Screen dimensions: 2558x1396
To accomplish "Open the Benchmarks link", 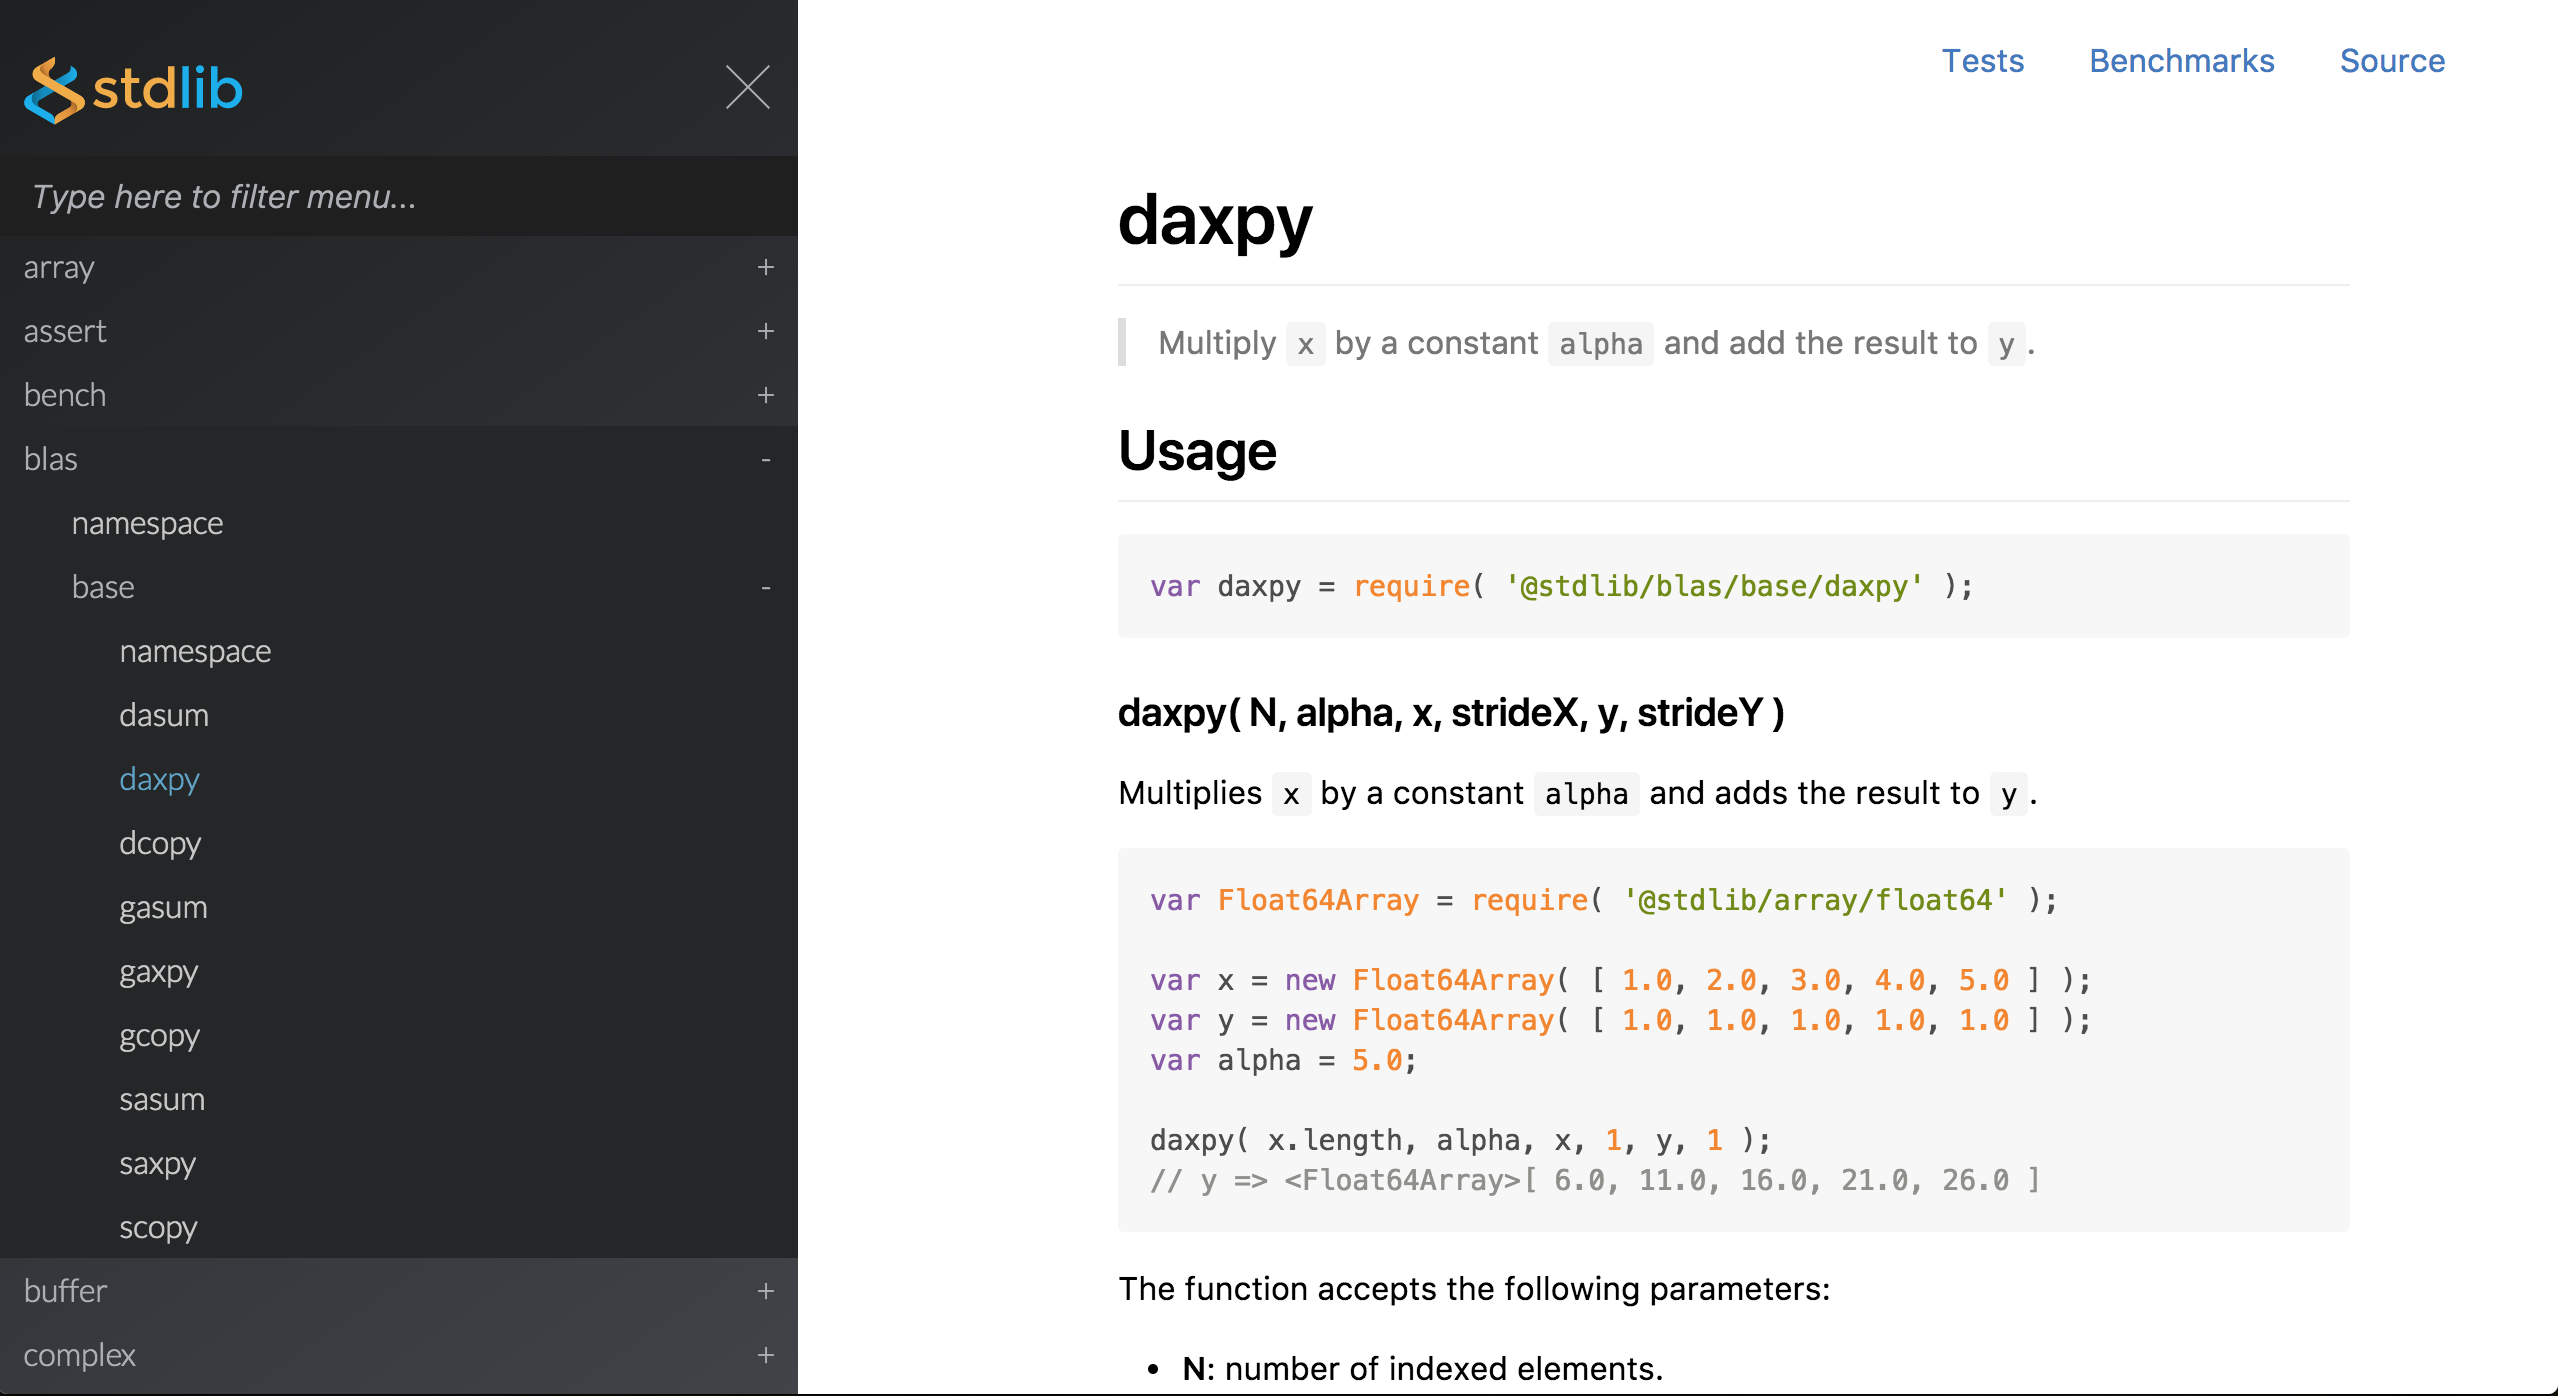I will pyautogui.click(x=2181, y=61).
